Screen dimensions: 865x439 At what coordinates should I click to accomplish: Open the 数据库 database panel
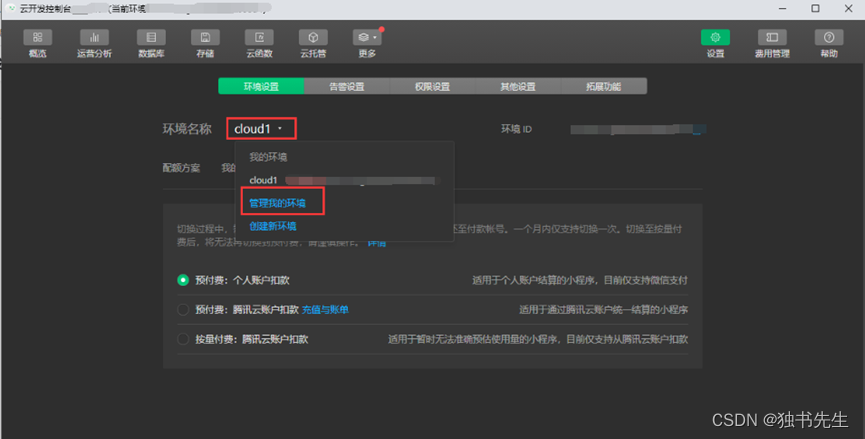pos(151,44)
